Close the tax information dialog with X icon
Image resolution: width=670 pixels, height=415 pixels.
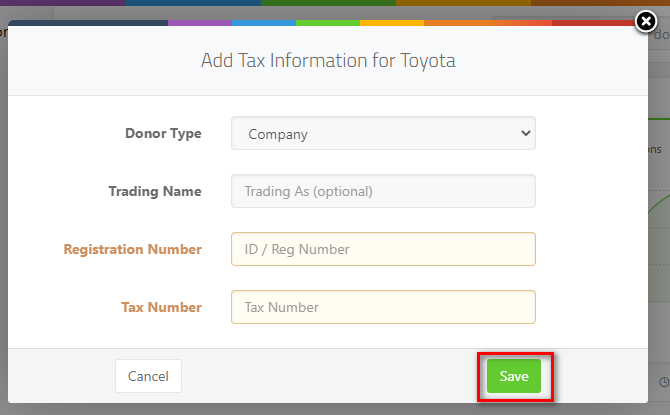coord(646,21)
